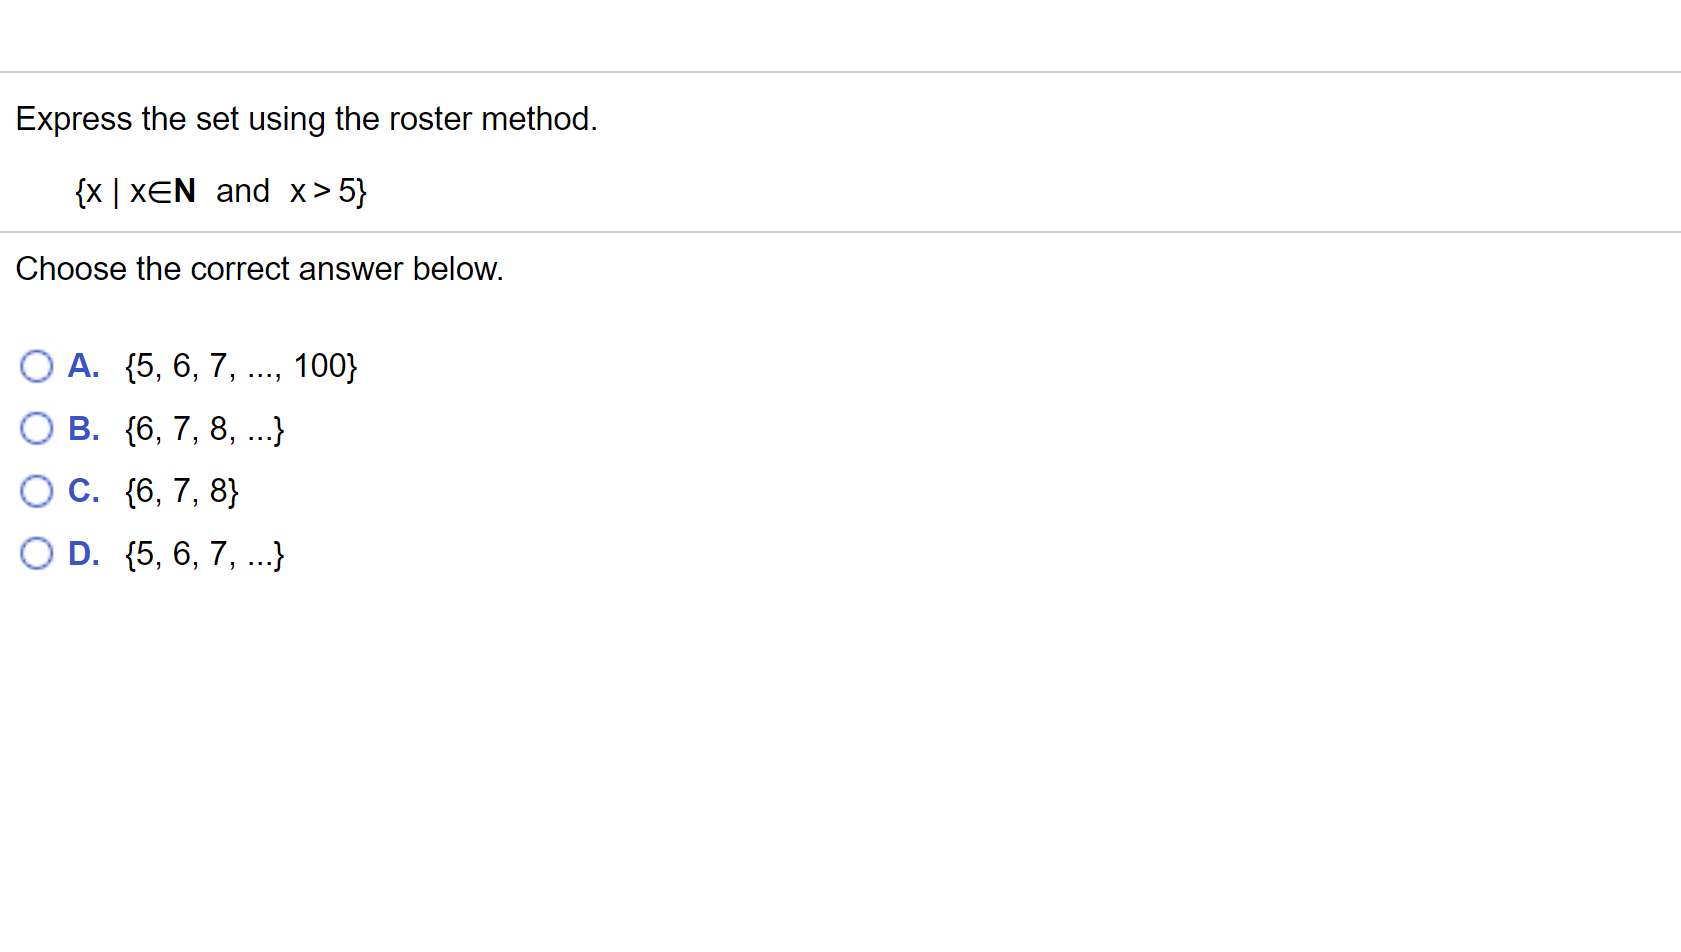
Task: Select the radio button for option C
Action: tap(36, 491)
